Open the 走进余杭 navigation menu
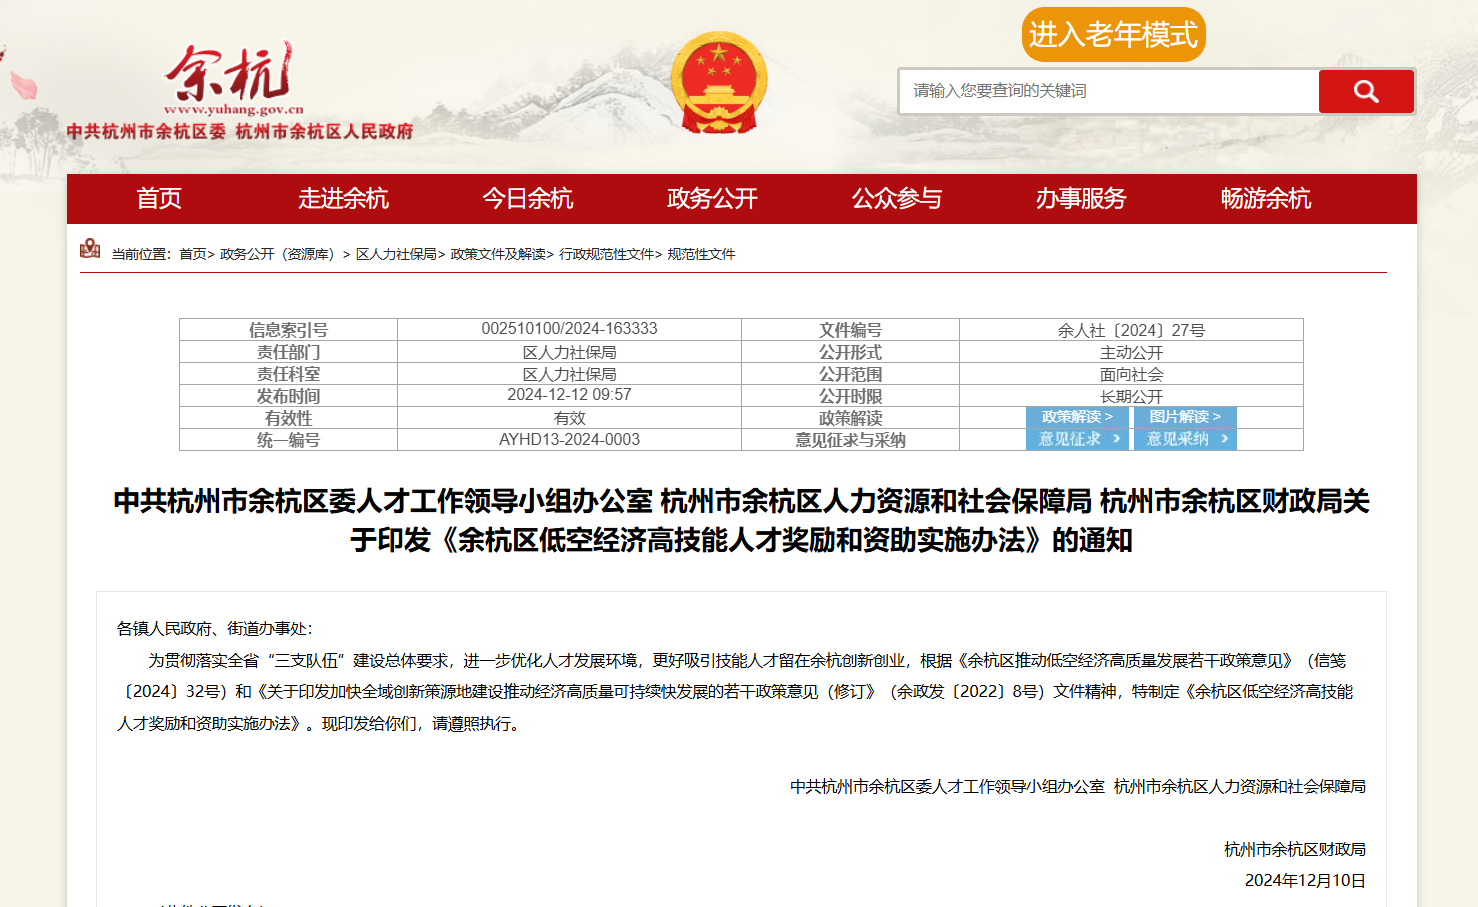This screenshot has width=1478, height=907. pyautogui.click(x=343, y=199)
